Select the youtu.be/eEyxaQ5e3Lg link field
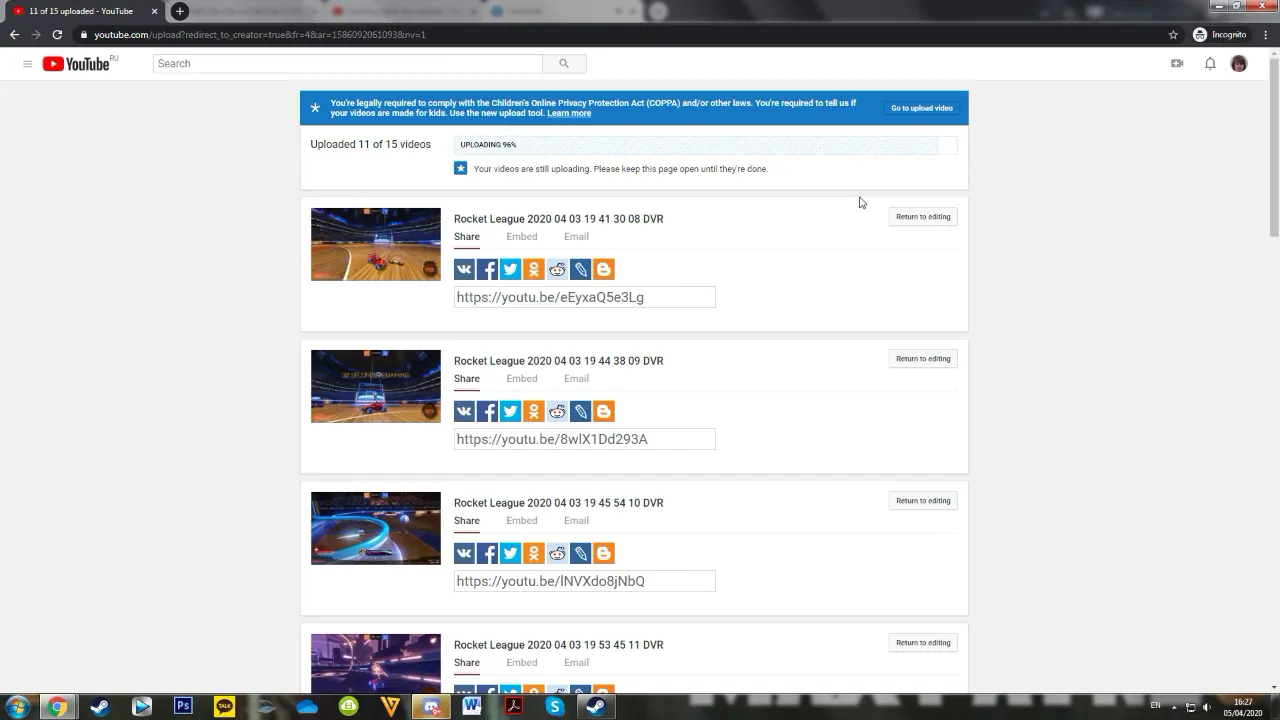 pyautogui.click(x=585, y=297)
